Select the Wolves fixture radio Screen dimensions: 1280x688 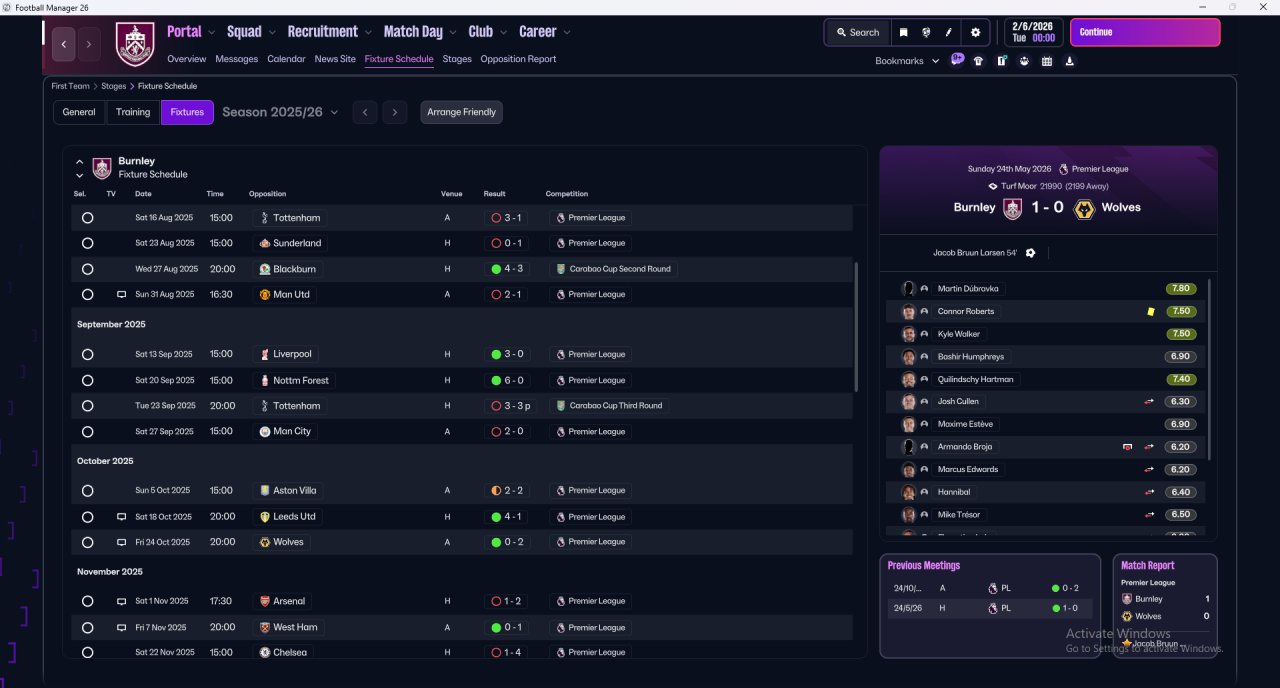coord(87,542)
